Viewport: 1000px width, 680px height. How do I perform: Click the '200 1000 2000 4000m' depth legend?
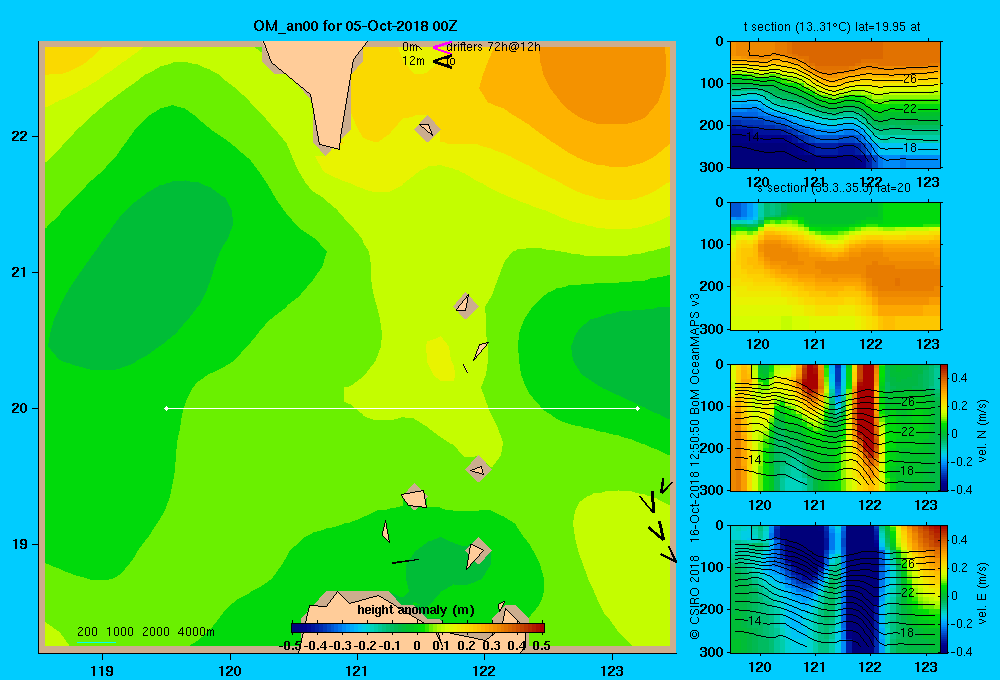145,632
